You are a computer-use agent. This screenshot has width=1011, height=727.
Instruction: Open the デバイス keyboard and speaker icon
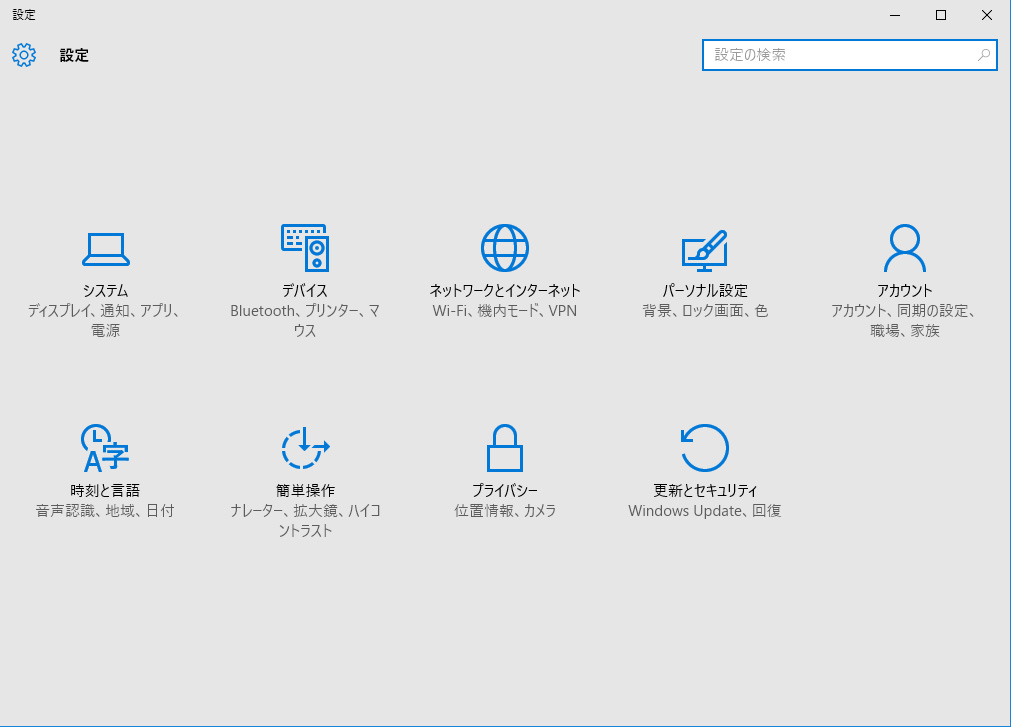tap(305, 248)
